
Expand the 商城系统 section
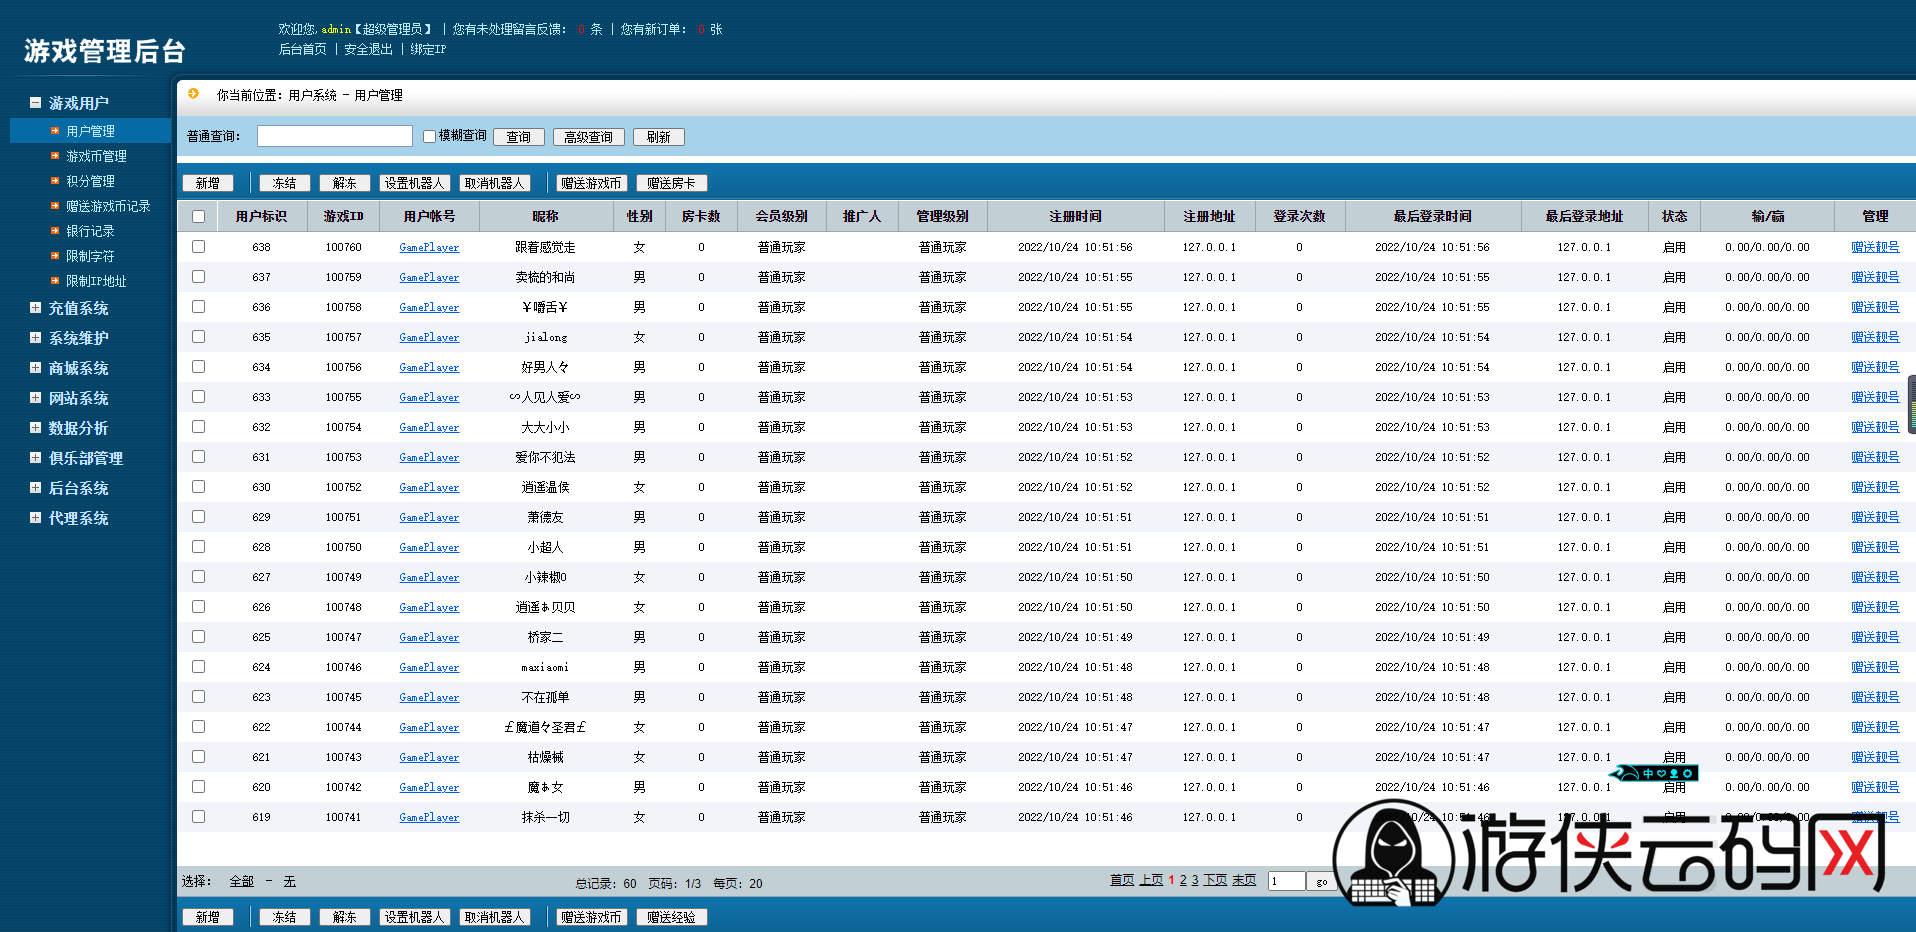pos(35,368)
